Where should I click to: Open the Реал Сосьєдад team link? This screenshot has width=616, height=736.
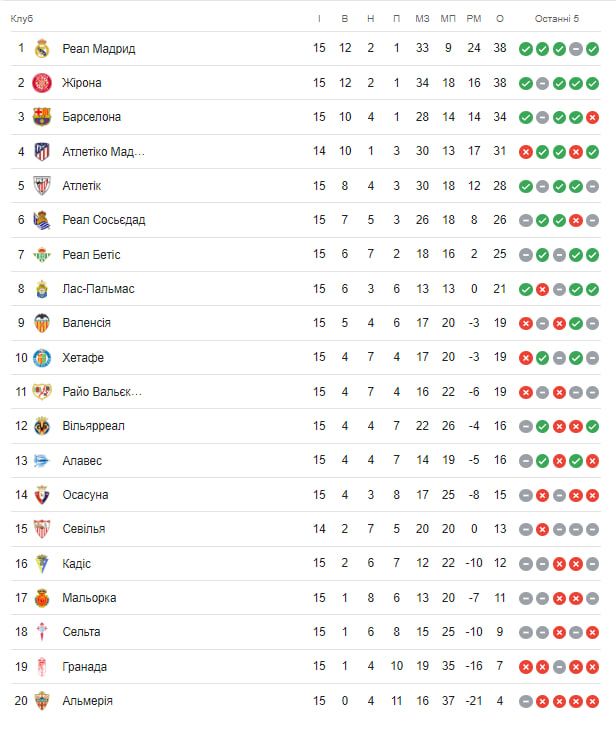tap(103, 220)
